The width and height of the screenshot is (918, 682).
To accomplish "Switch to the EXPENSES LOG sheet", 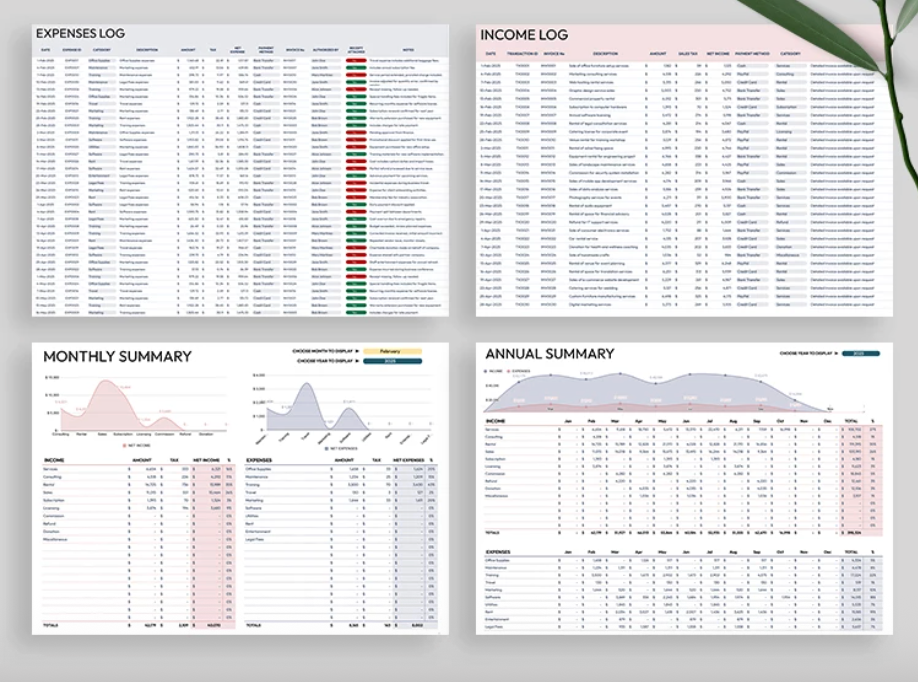I will [80, 33].
